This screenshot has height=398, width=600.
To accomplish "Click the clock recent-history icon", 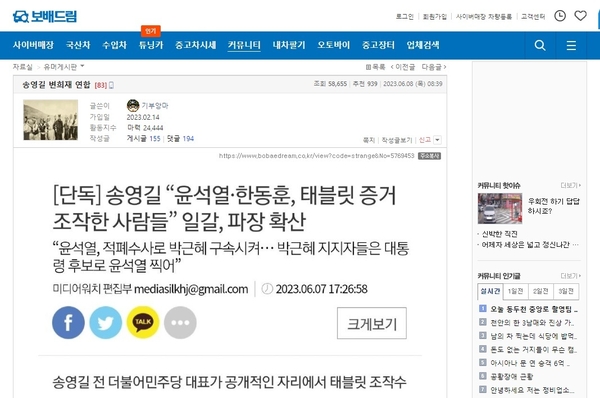I will pyautogui.click(x=560, y=16).
